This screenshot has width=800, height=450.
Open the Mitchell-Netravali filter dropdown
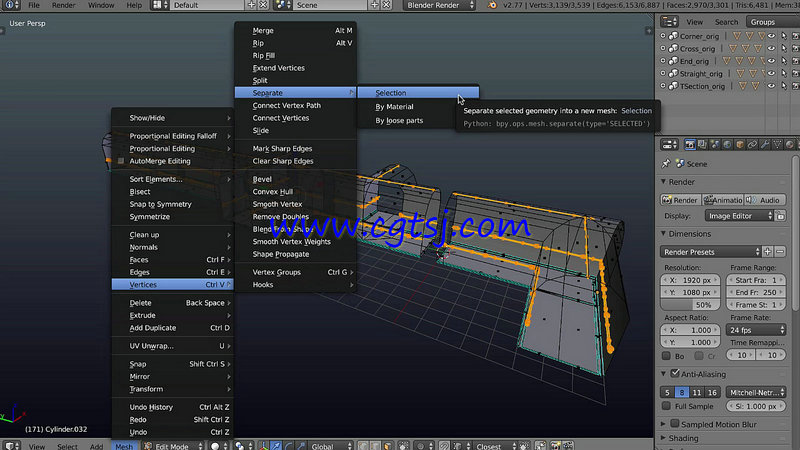[756, 392]
